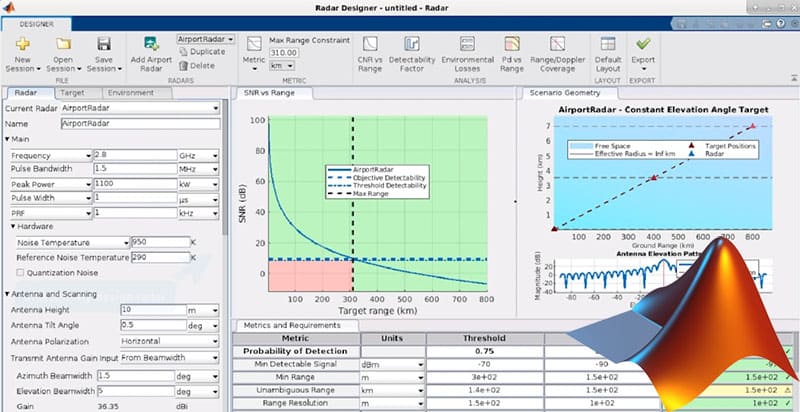Click Antenna Height value field
The image size is (800, 412).
[x=154, y=310]
